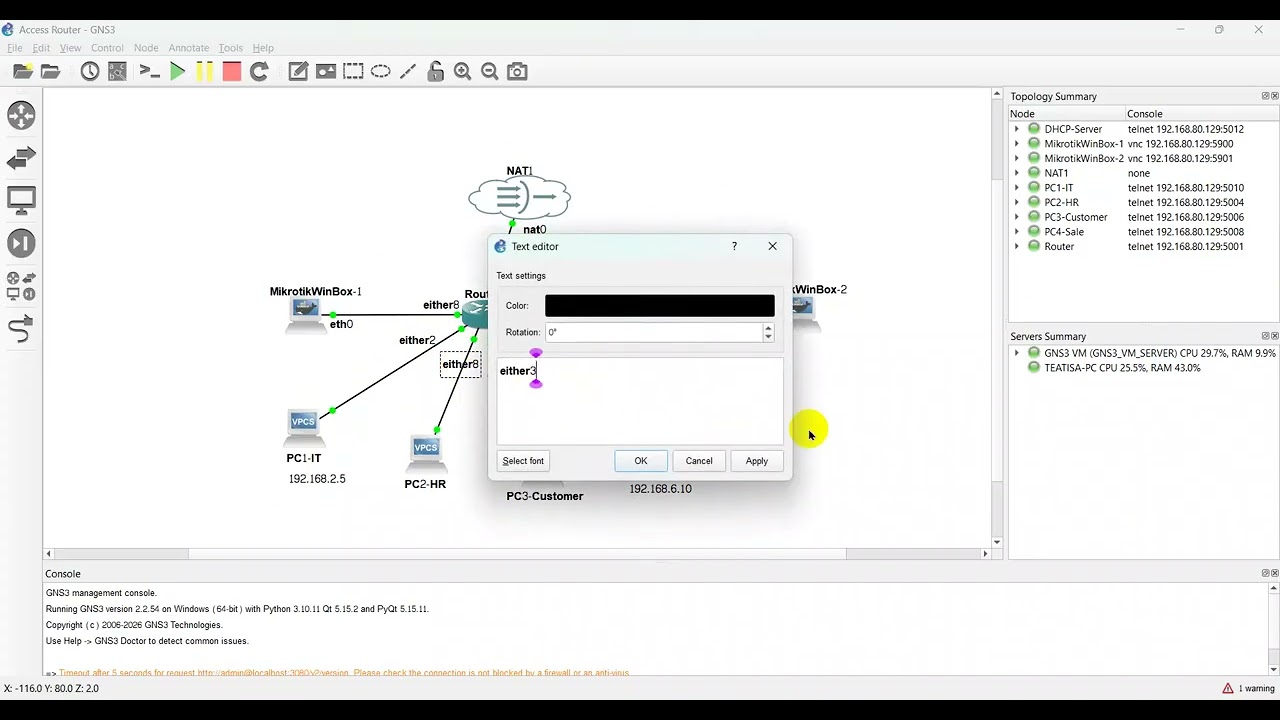Expand Router node in Topology Summary

tap(1017, 246)
